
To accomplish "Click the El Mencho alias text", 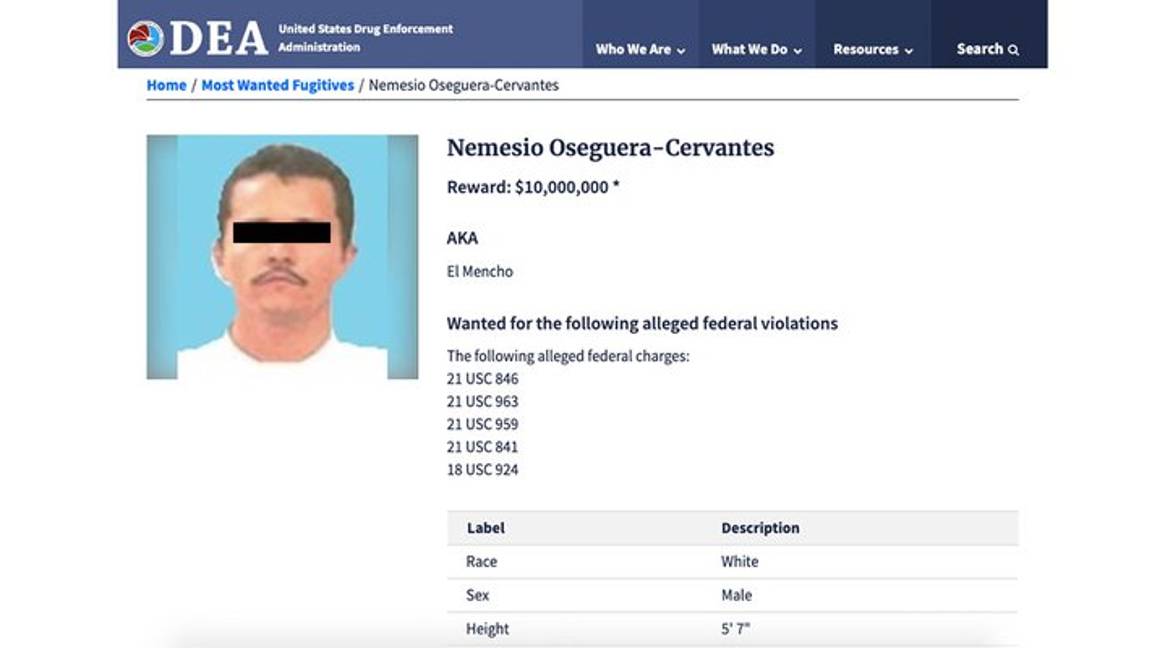I will point(479,271).
